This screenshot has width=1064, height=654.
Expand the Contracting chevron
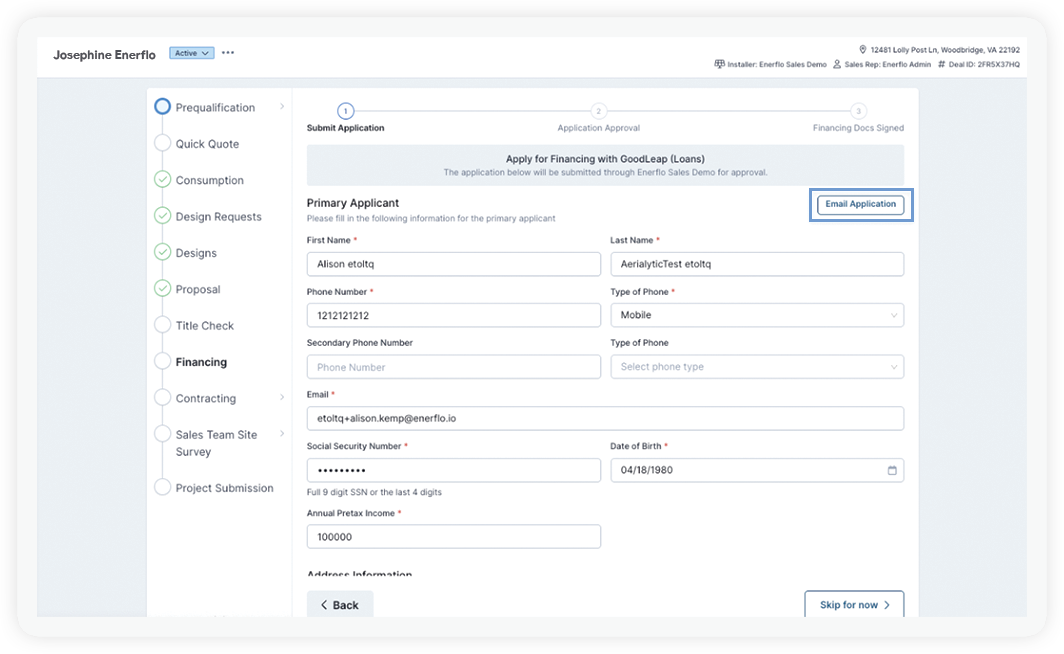(282, 398)
